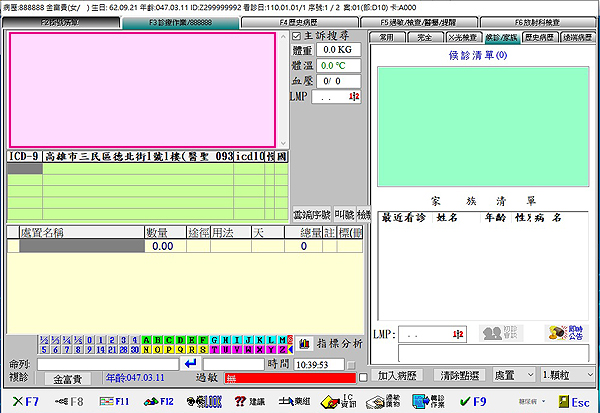The width and height of the screenshot is (600, 413).
Task: Toggle the 主訴搜尋 checkbox
Action: pos(295,35)
